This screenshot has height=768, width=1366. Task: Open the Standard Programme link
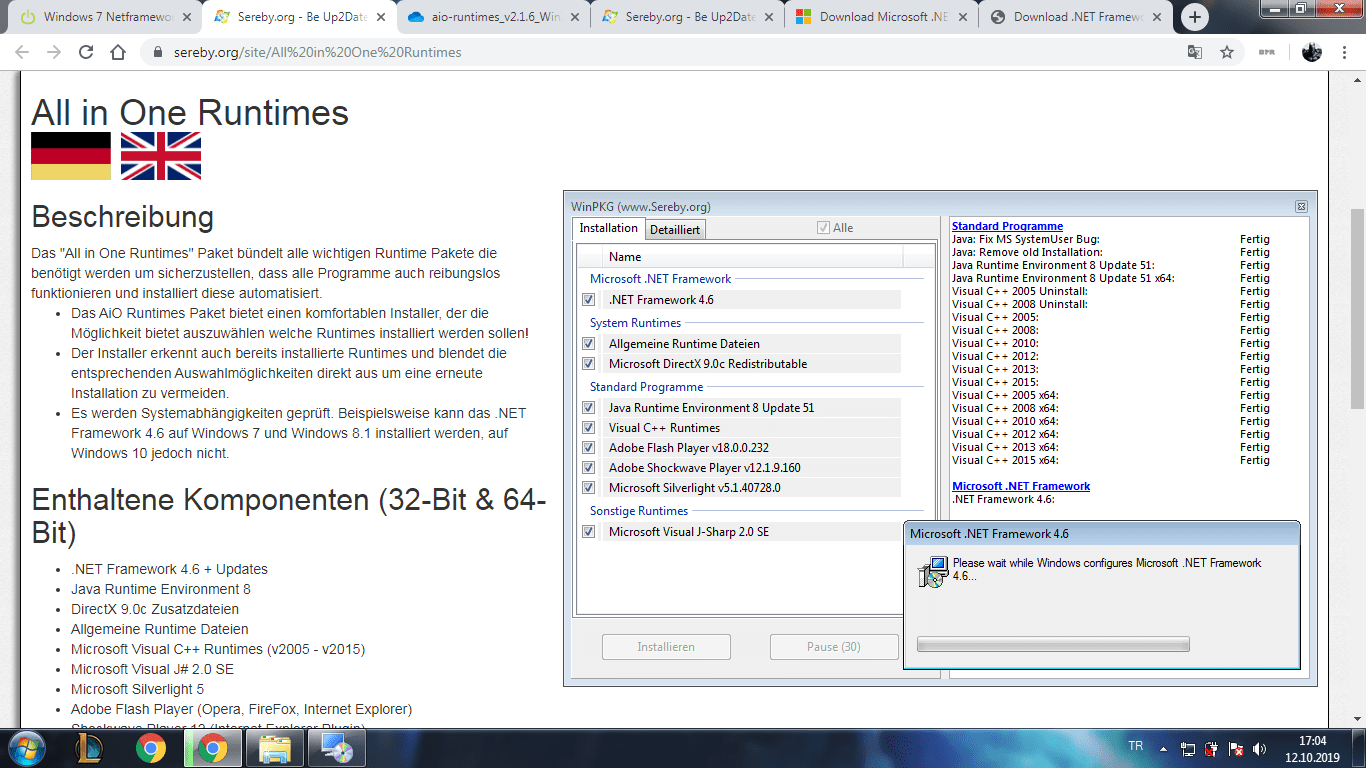coord(1007,226)
